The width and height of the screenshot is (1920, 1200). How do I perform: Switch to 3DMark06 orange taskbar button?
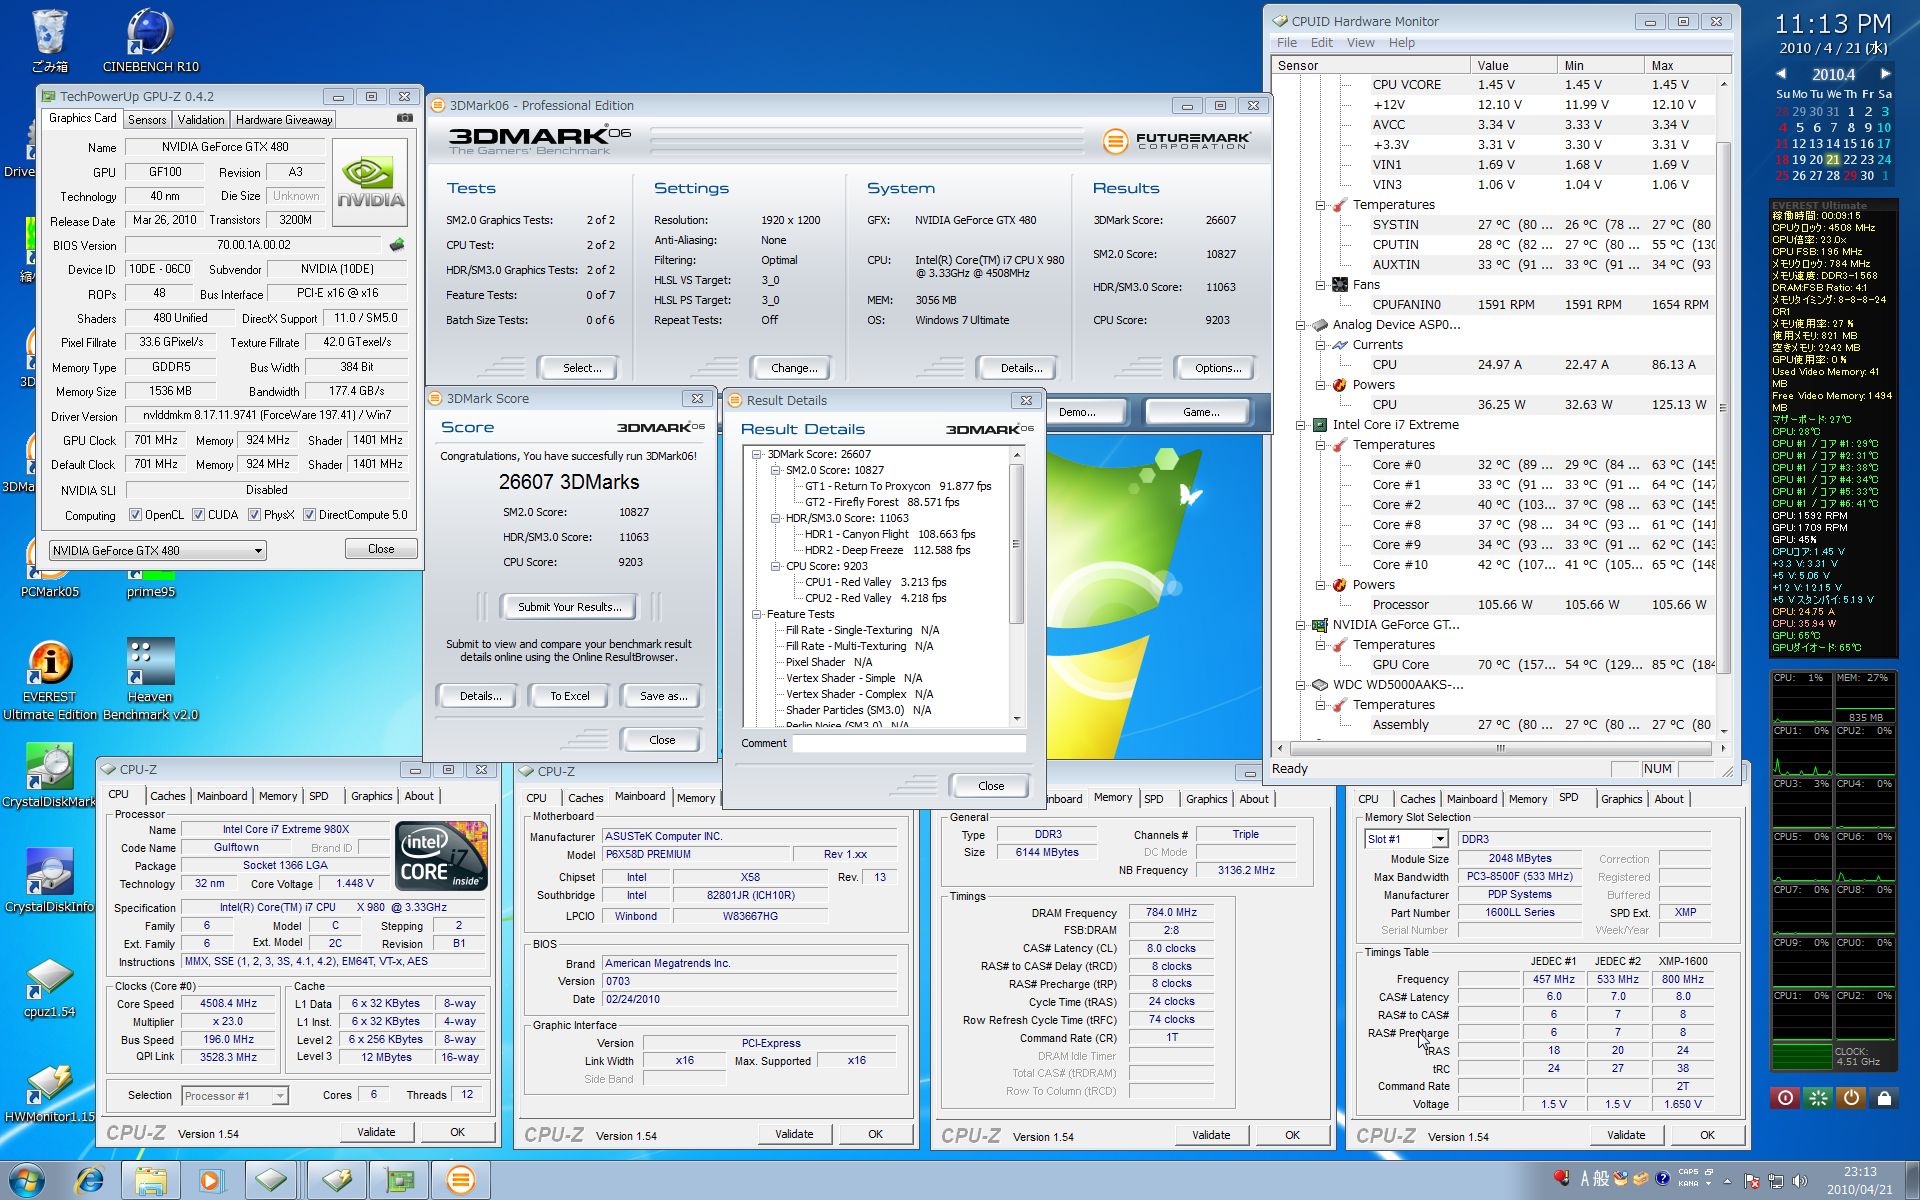pyautogui.click(x=461, y=1180)
